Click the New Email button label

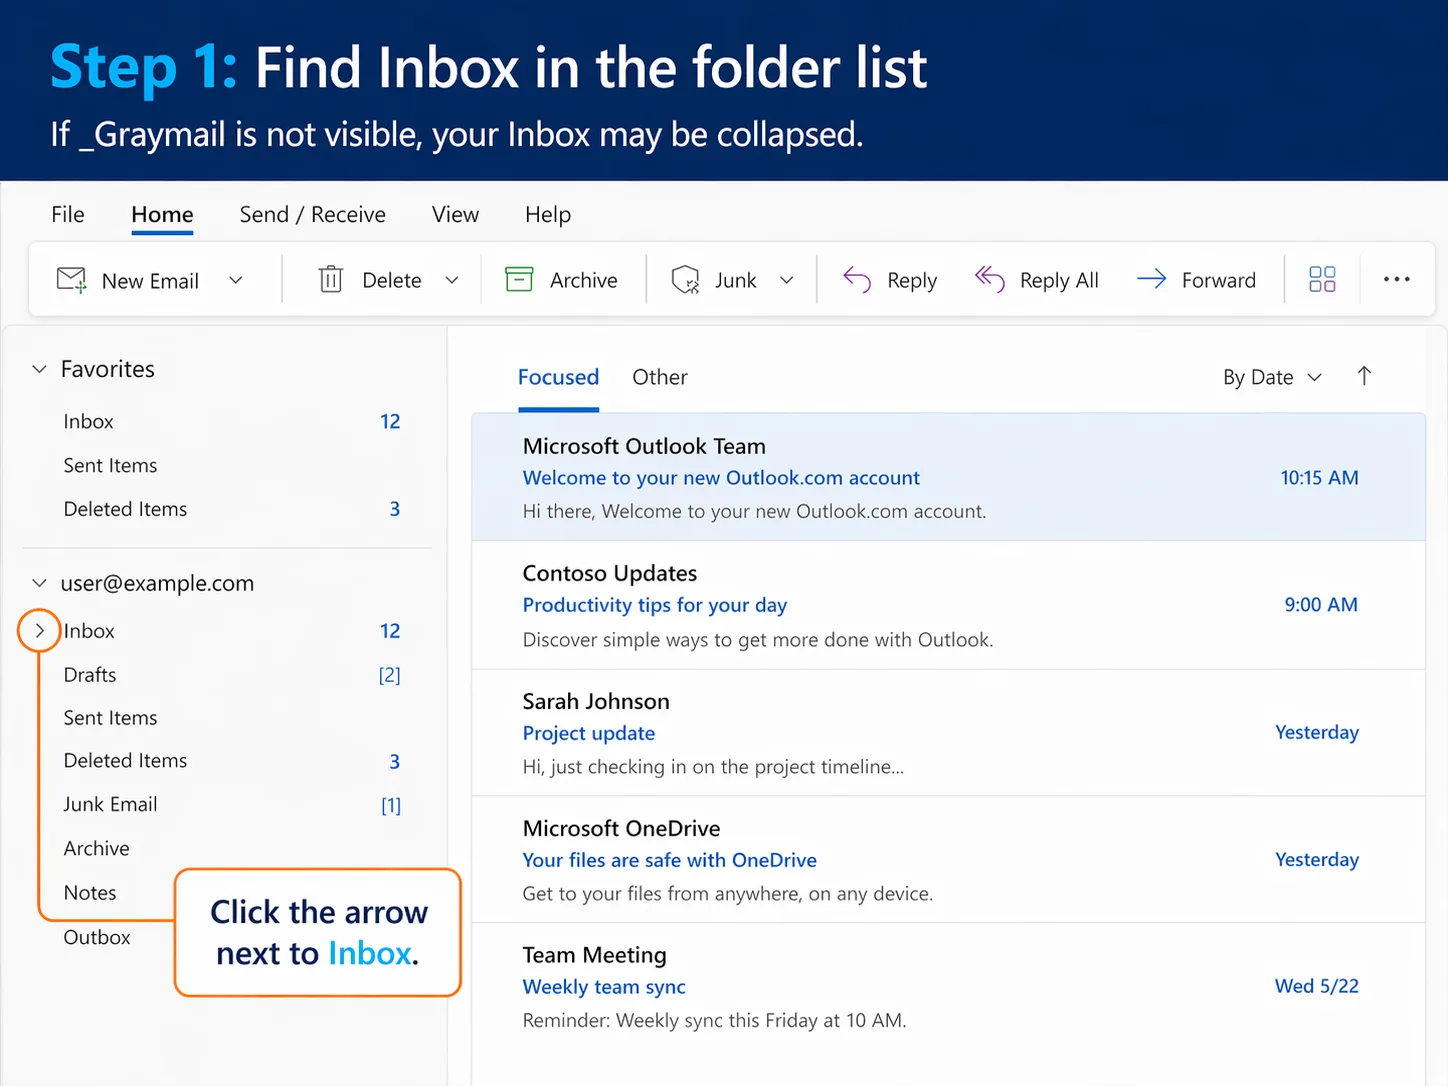(150, 281)
